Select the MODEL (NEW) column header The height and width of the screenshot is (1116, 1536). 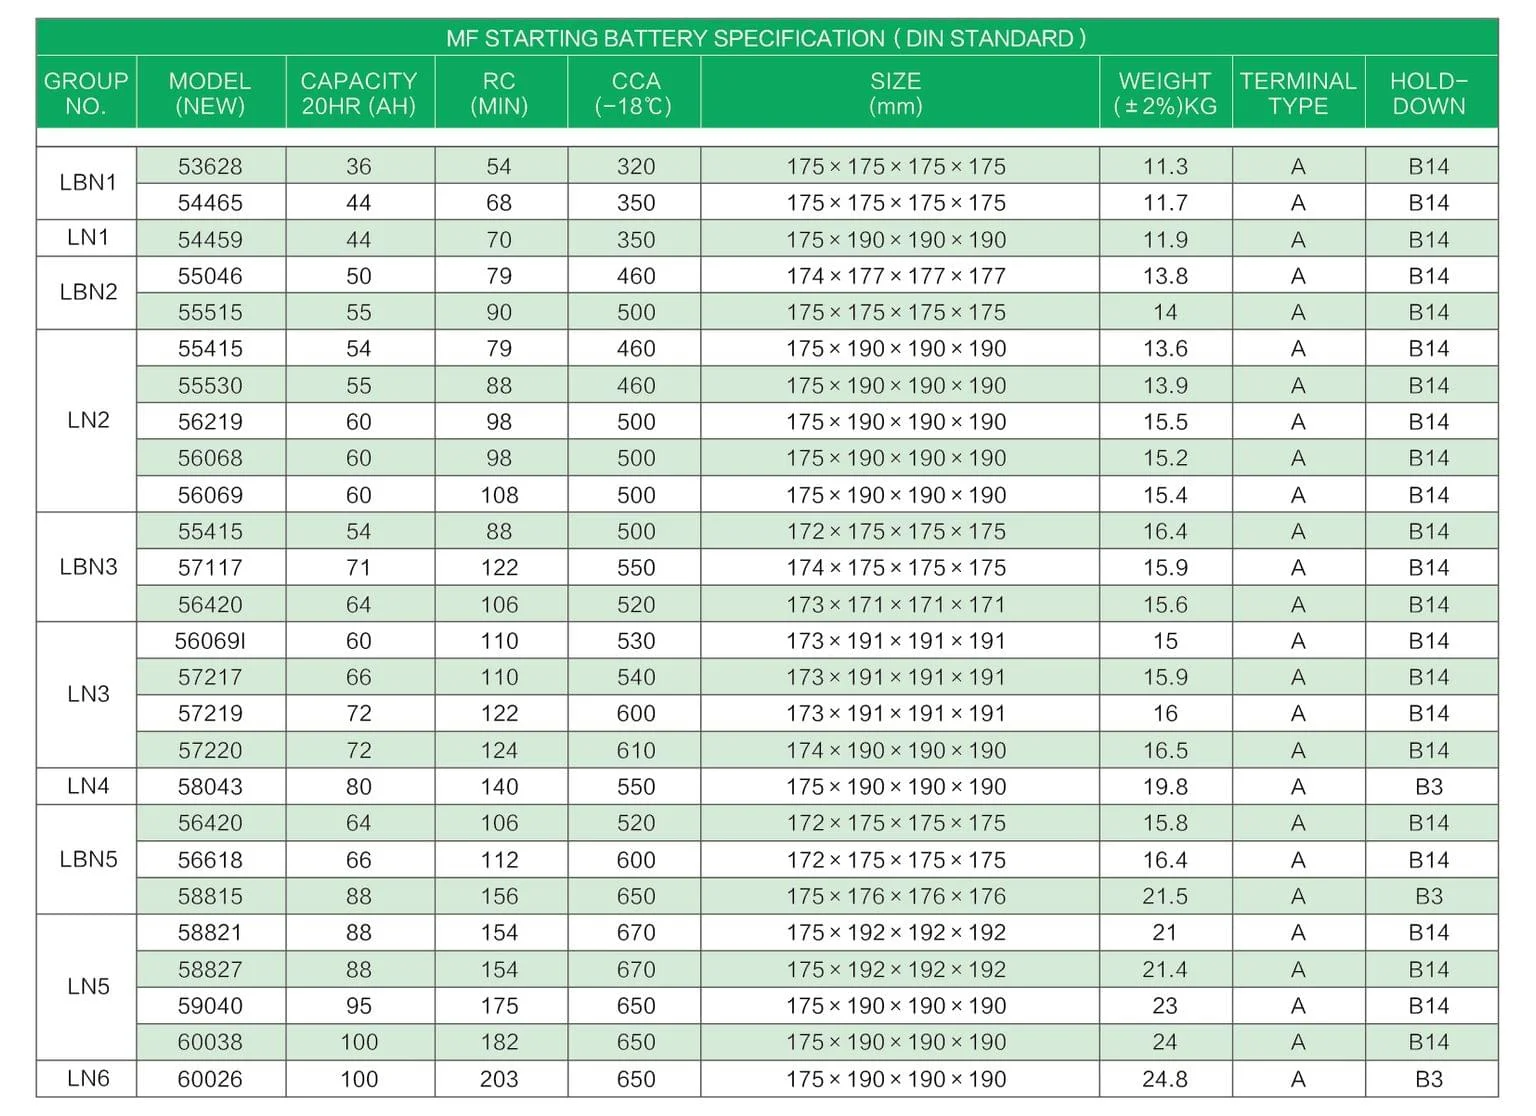210,93
